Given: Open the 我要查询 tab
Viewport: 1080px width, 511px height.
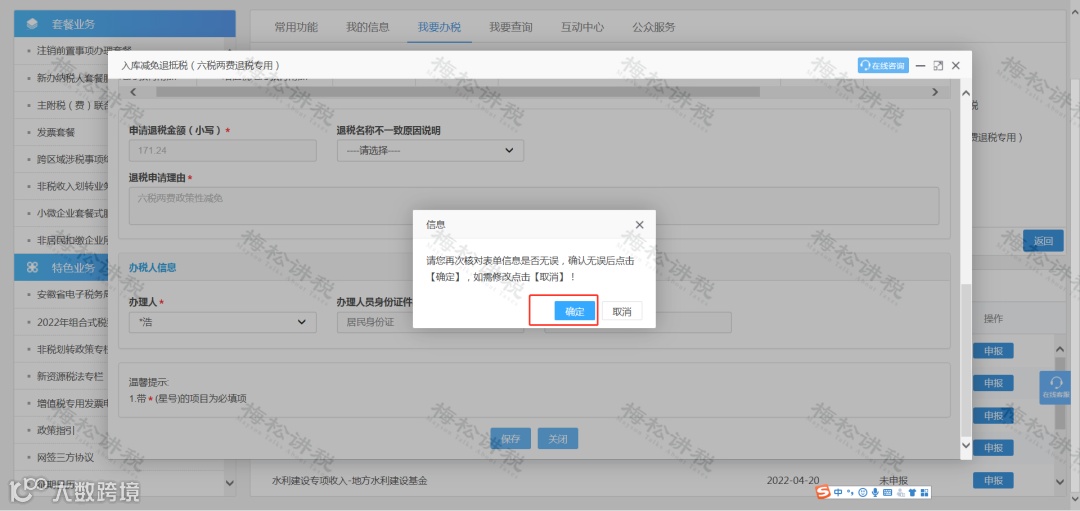Looking at the screenshot, I should tap(511, 28).
